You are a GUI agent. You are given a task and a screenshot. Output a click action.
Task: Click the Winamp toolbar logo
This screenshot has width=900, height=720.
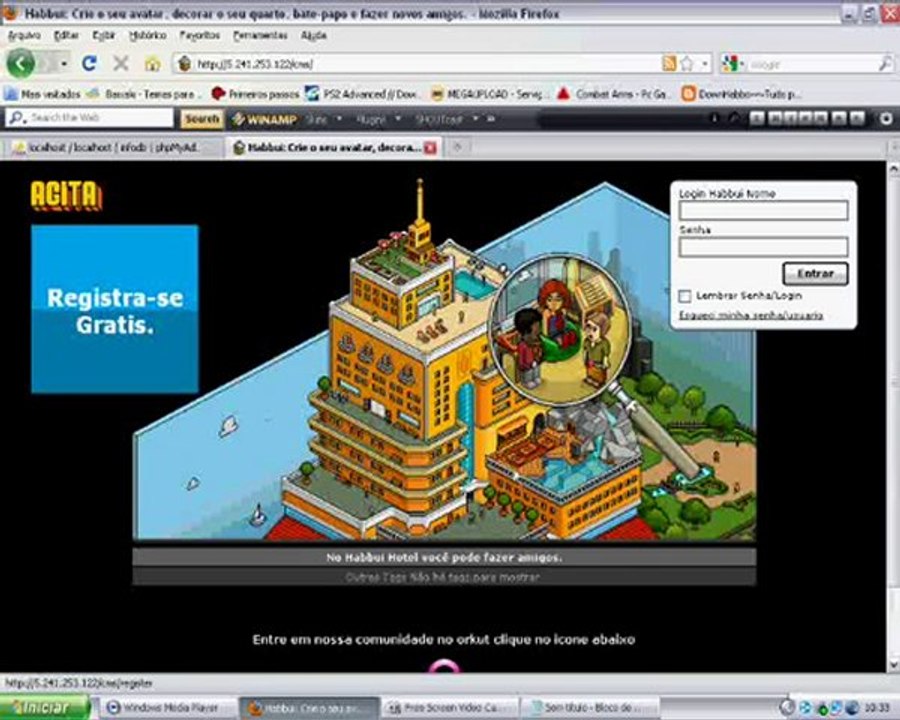point(265,119)
